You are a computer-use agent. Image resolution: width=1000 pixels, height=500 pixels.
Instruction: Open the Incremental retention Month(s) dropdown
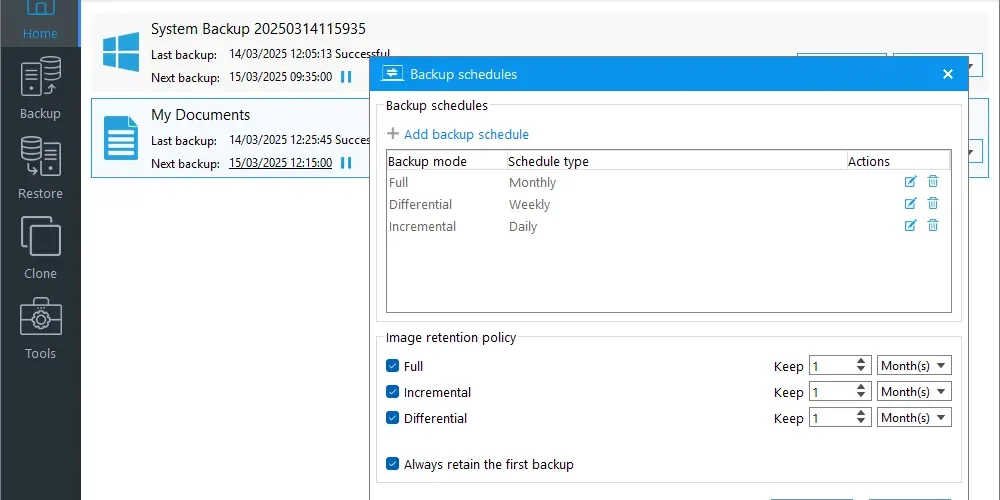[914, 392]
